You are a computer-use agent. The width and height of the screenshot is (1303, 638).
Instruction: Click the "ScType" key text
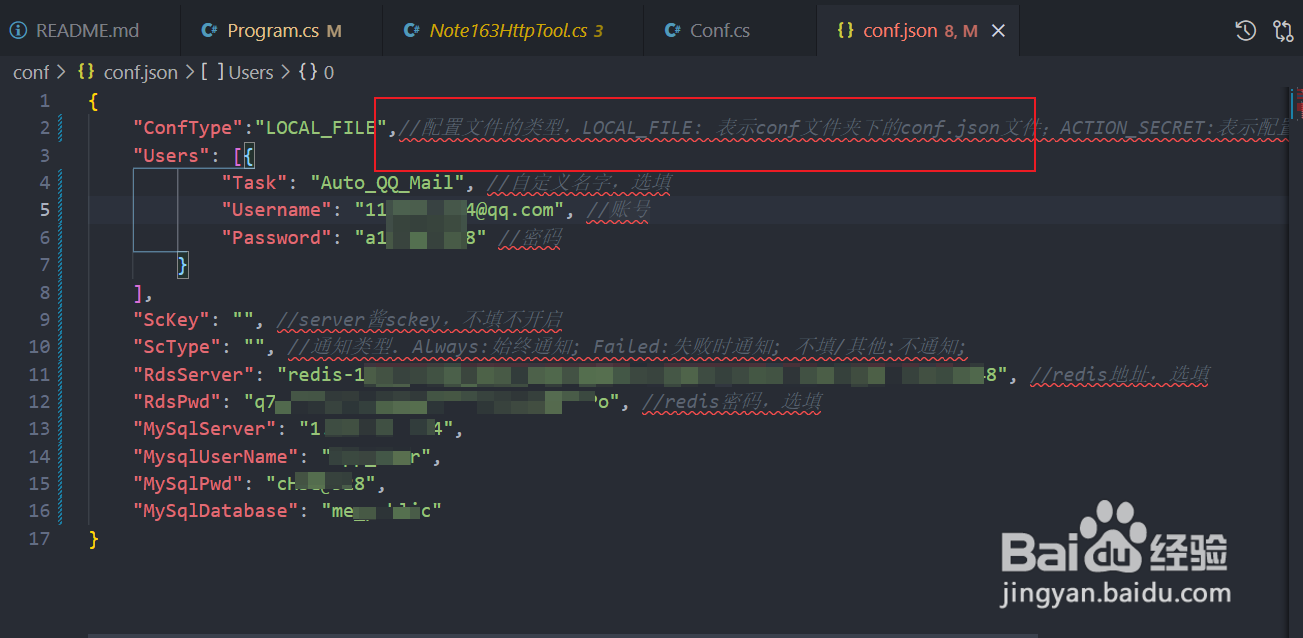coord(177,347)
